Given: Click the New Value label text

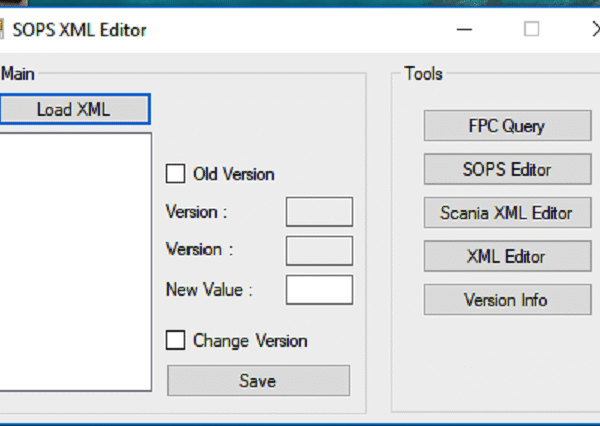Looking at the screenshot, I should point(209,290).
